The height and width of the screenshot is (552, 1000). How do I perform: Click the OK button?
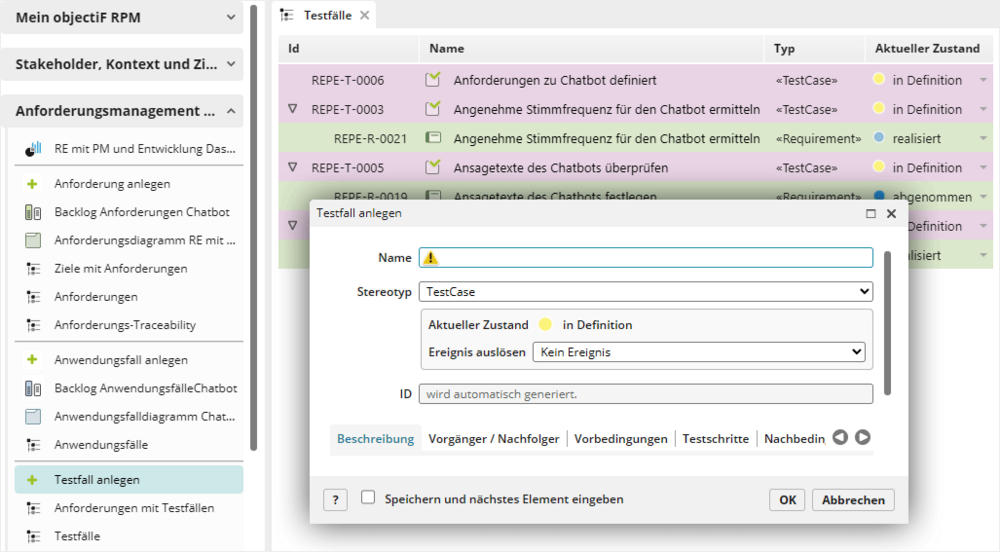click(787, 500)
